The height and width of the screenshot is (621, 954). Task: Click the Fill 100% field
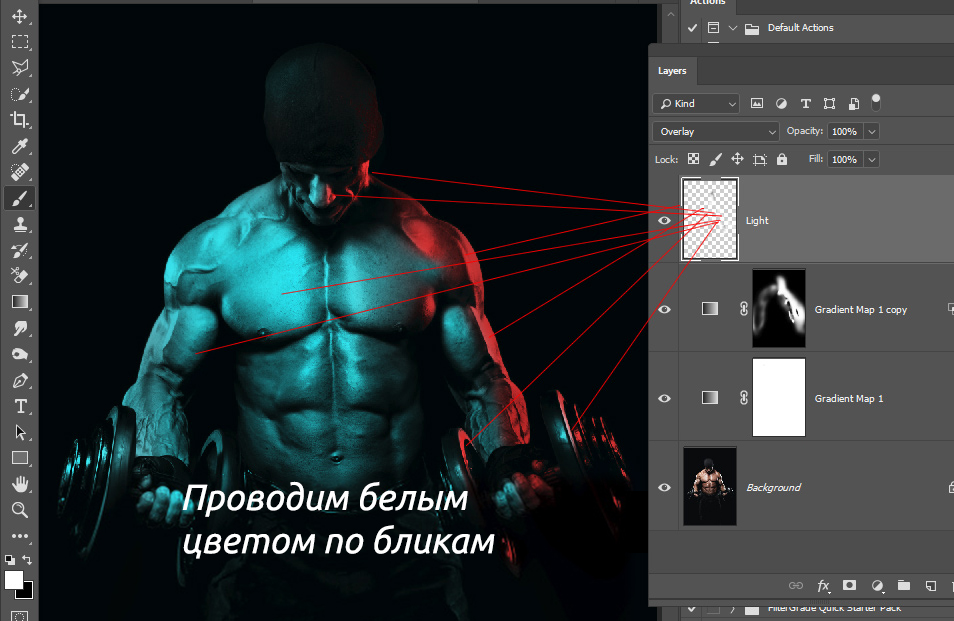click(x=844, y=159)
